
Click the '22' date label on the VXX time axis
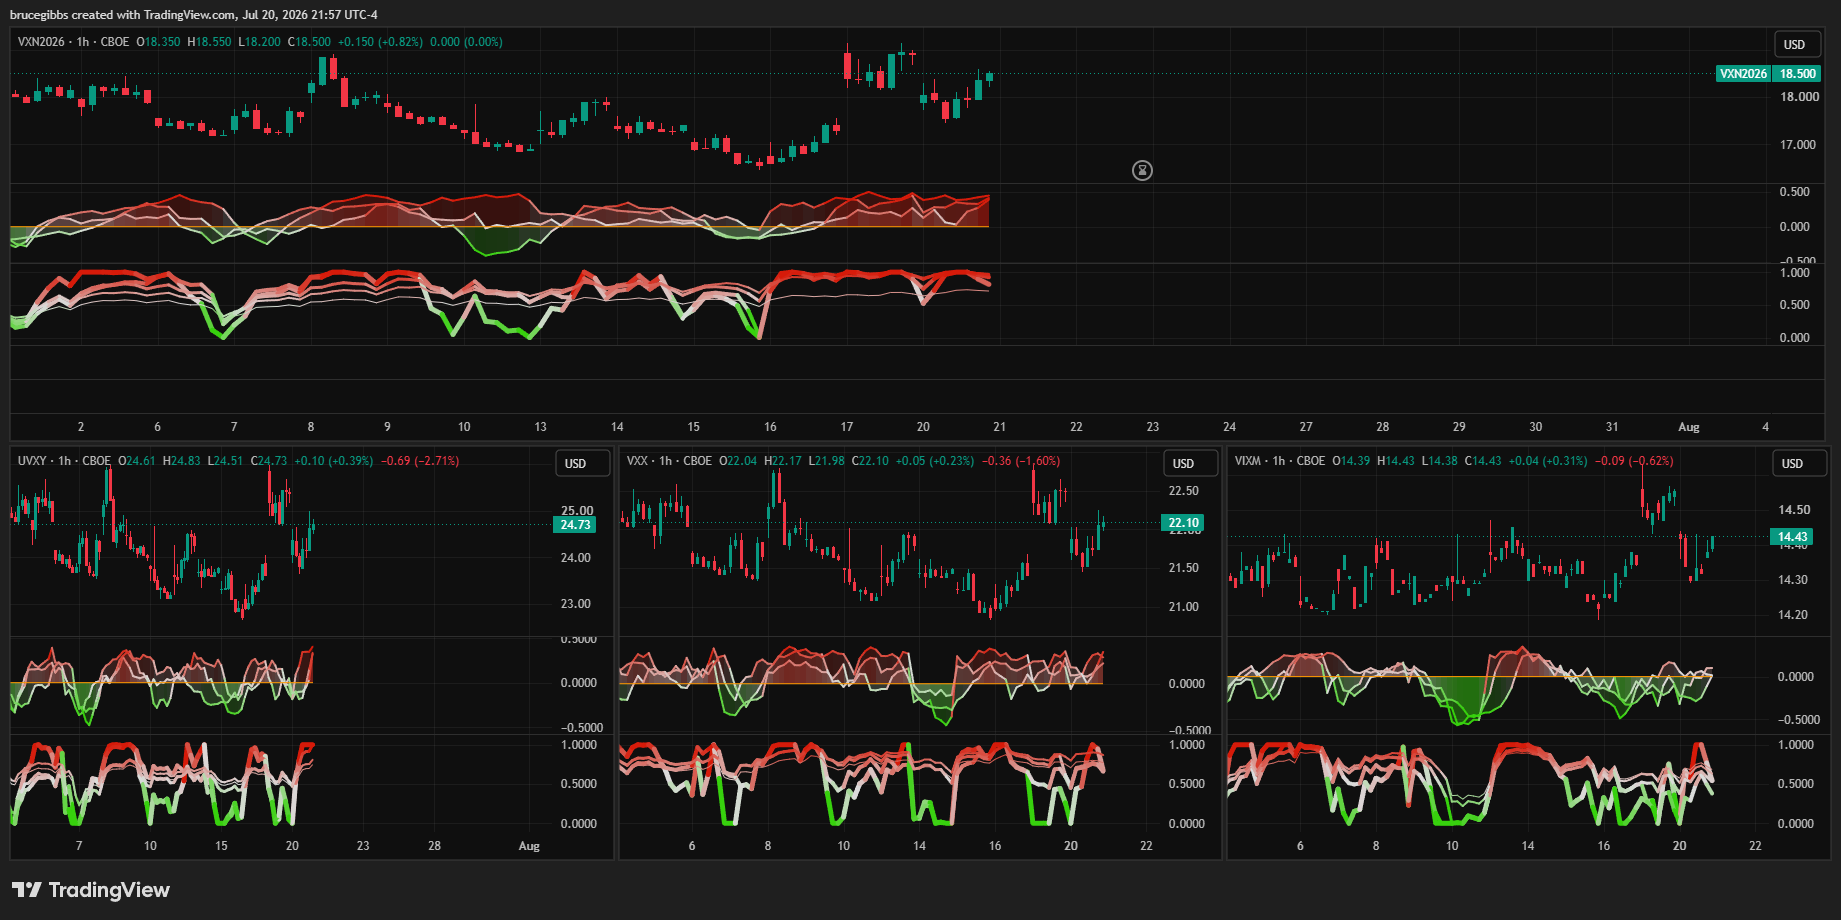tap(1146, 846)
